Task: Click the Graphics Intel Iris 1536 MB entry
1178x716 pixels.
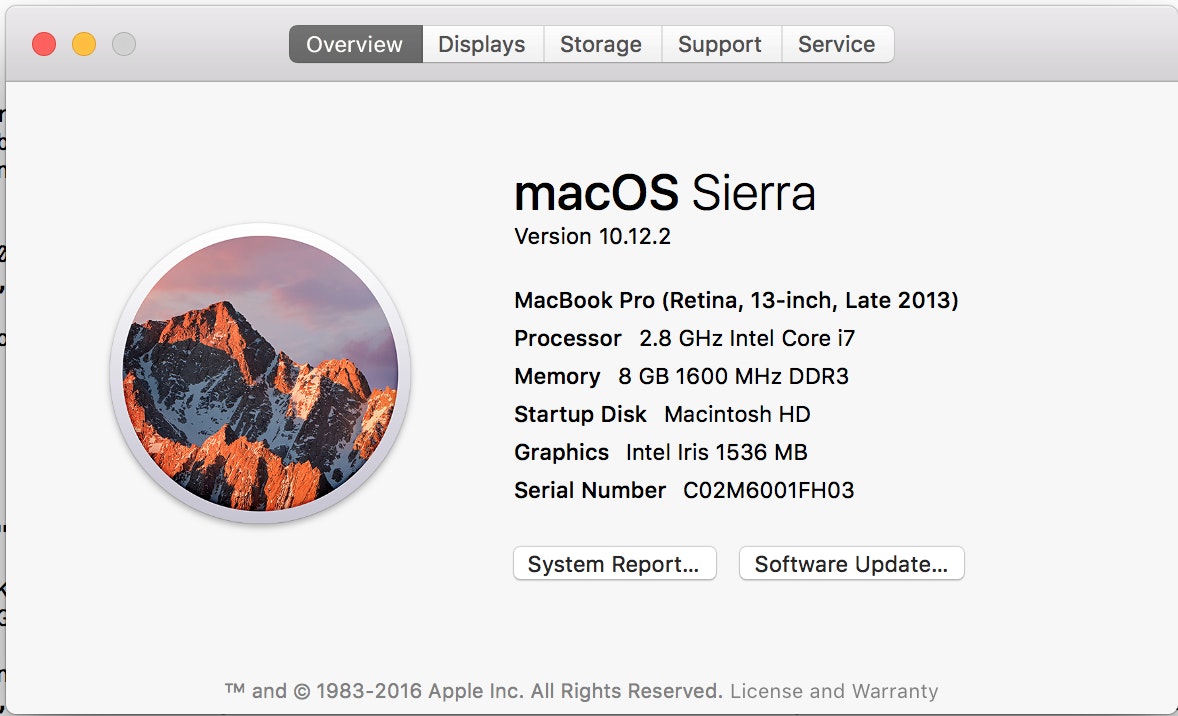Action: 660,452
